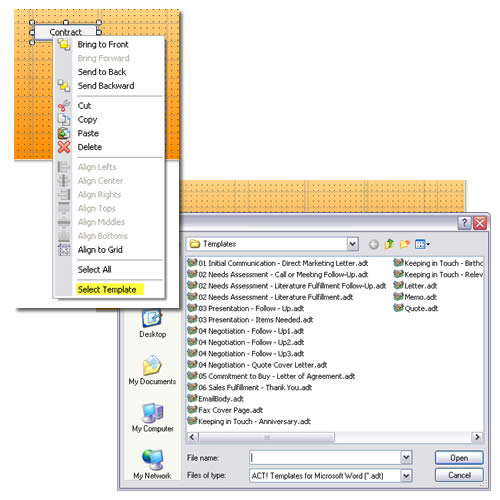Click the Open button
Screen dimensions: 500x500
pos(459,458)
